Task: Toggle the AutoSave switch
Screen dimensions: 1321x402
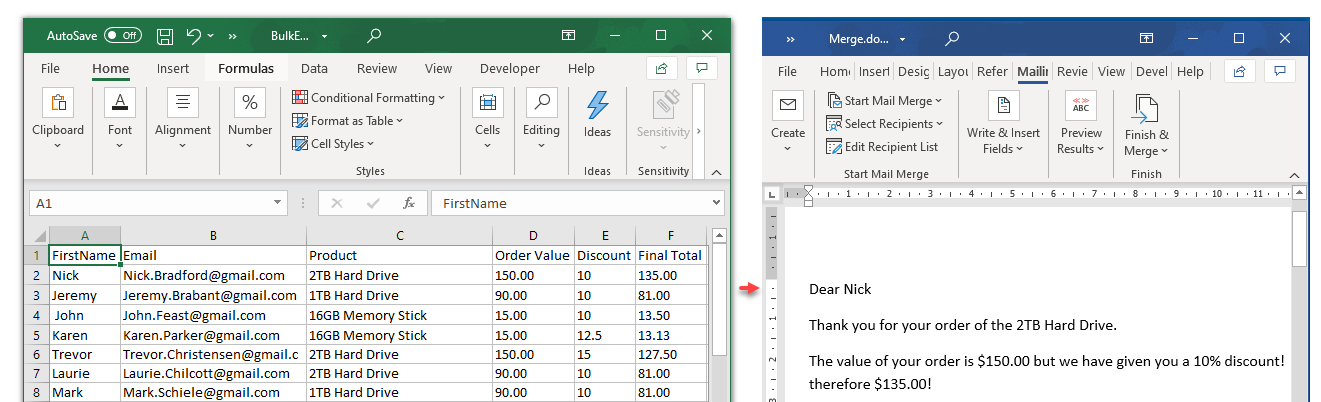Action: pyautogui.click(x=123, y=35)
